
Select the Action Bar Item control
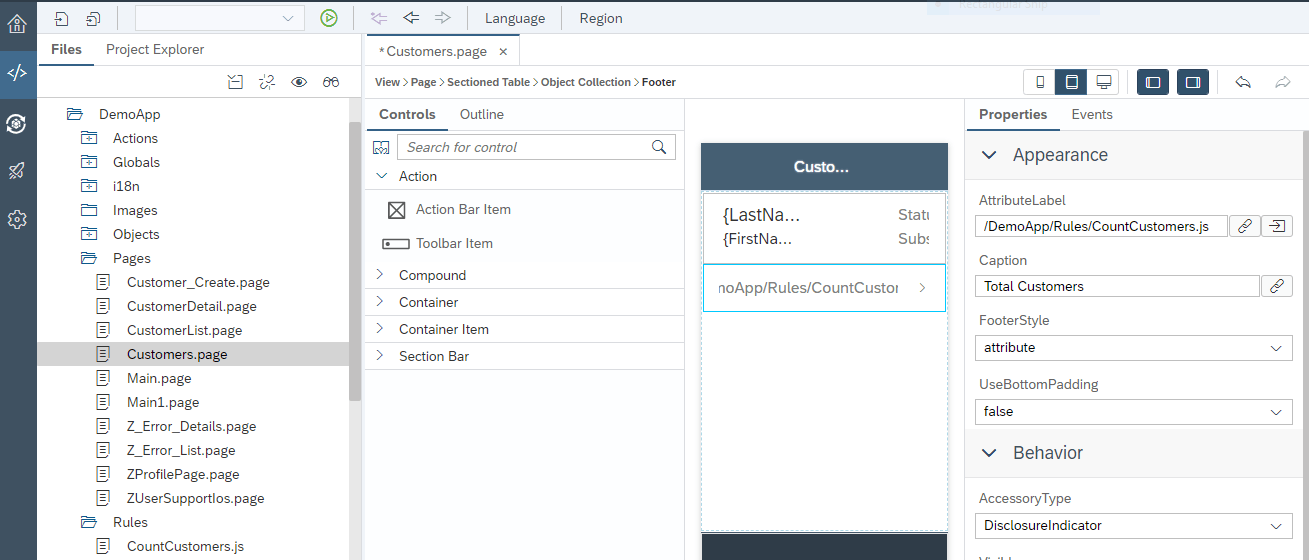coord(462,209)
